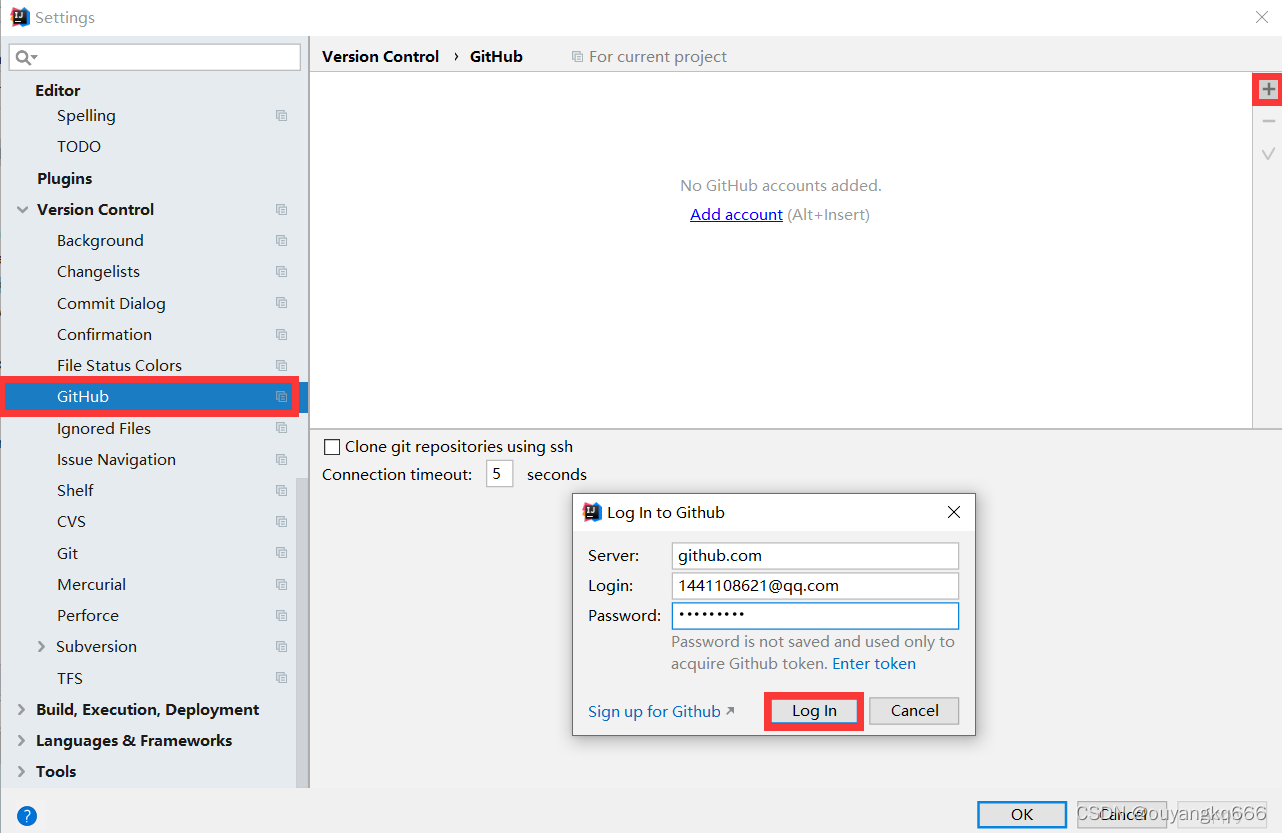Click the Login email input field
The width and height of the screenshot is (1282, 833).
tap(815, 586)
